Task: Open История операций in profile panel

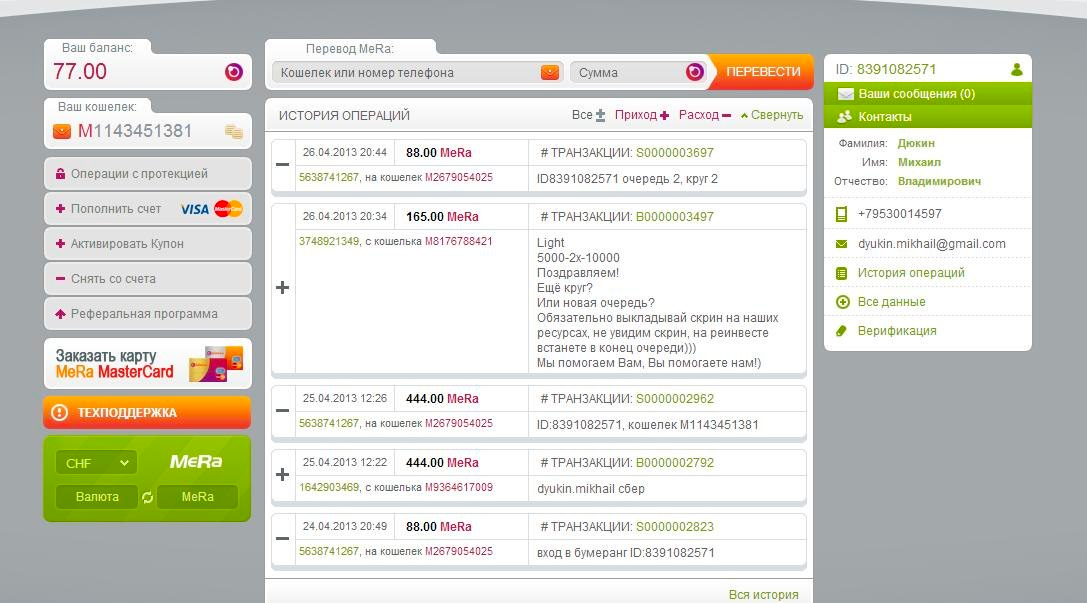Action: tap(911, 272)
